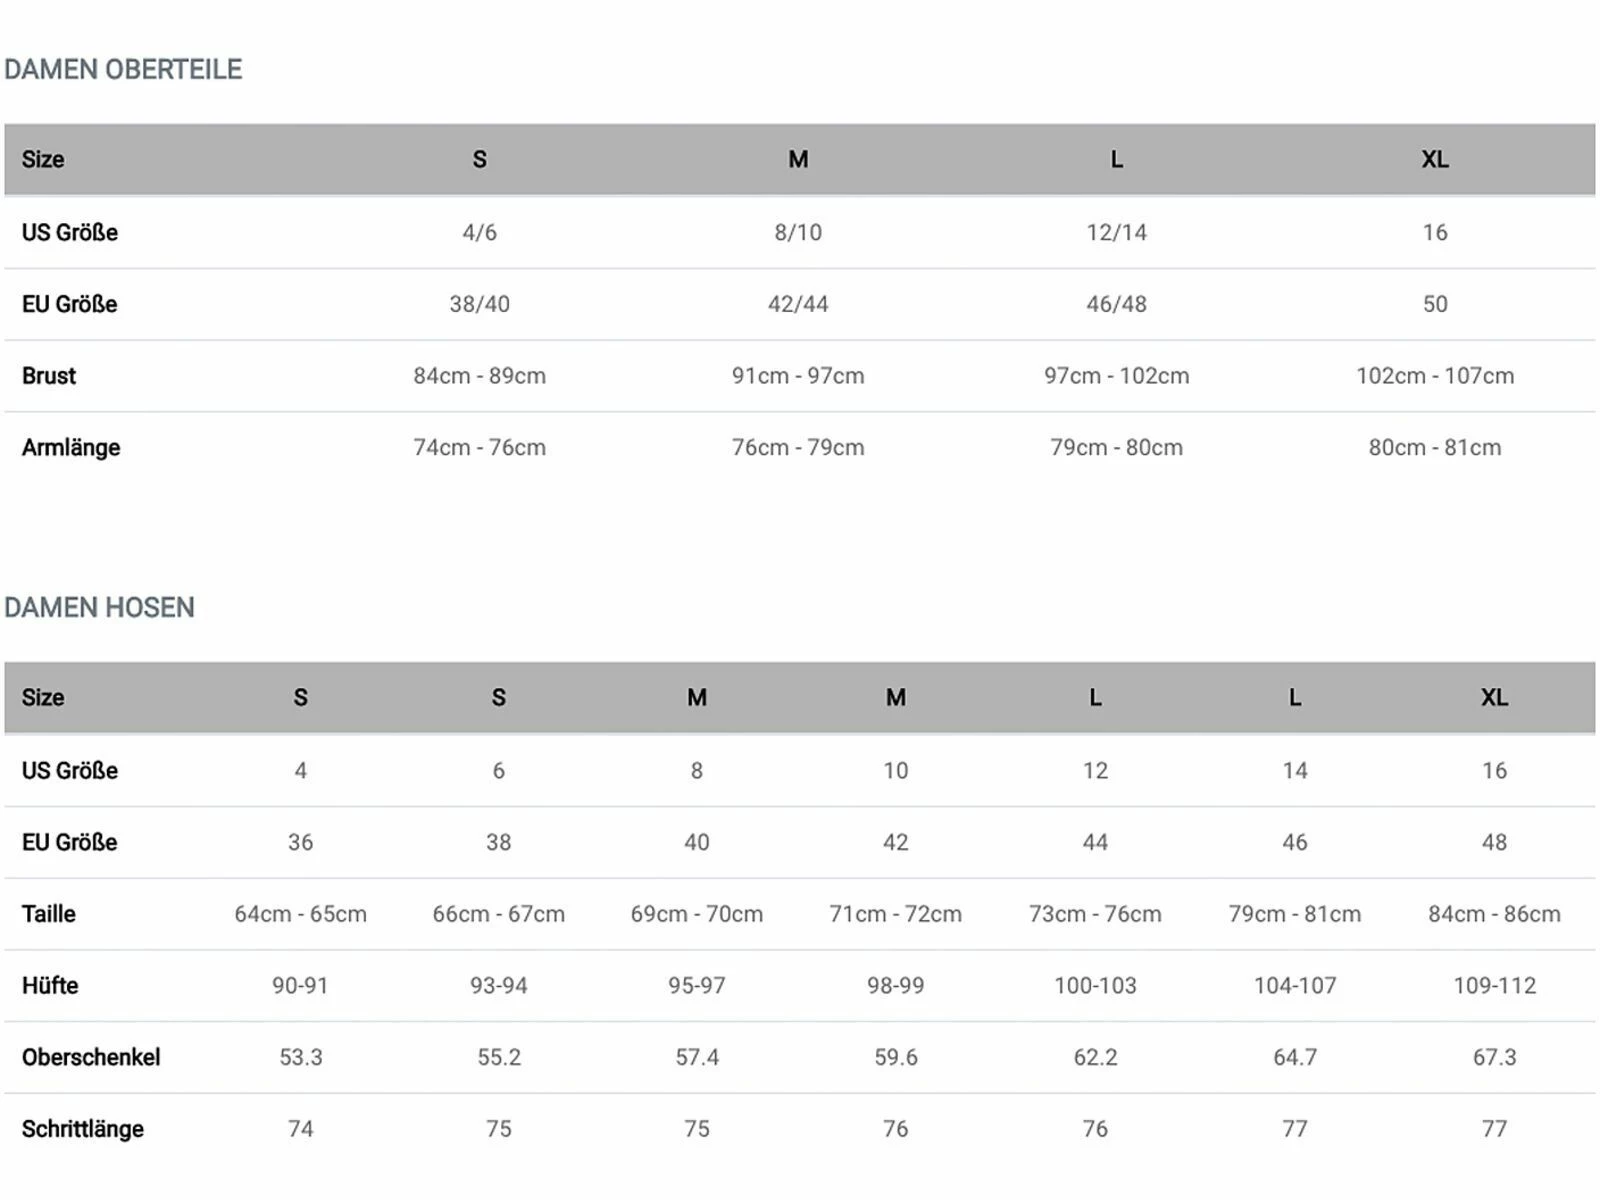Screen dimensions: 1600x1200
Task: Click the Brust row label
Action: click(x=49, y=376)
